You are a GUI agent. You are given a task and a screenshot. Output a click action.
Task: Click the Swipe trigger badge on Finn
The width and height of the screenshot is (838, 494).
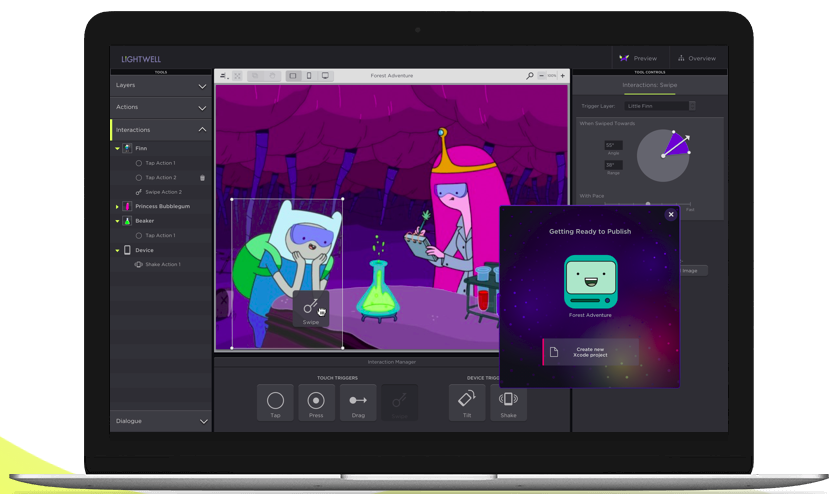coord(311,310)
